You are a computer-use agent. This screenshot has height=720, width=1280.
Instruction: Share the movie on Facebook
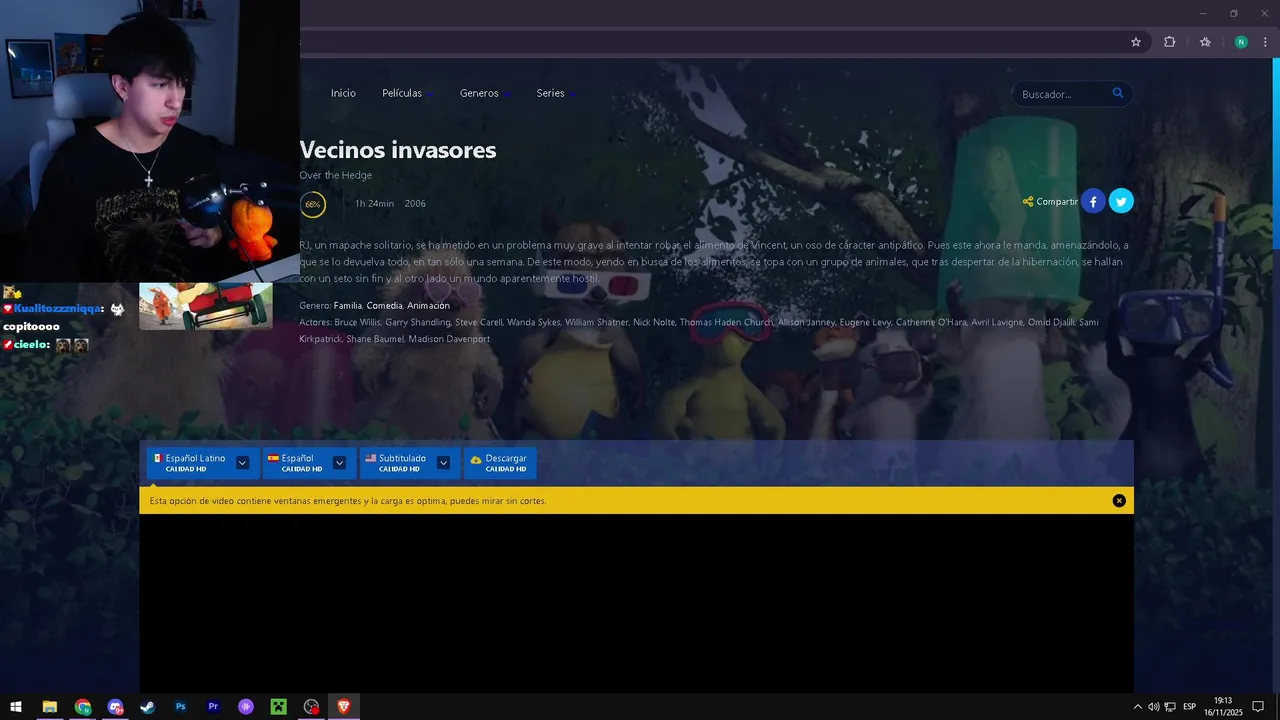[1093, 201]
